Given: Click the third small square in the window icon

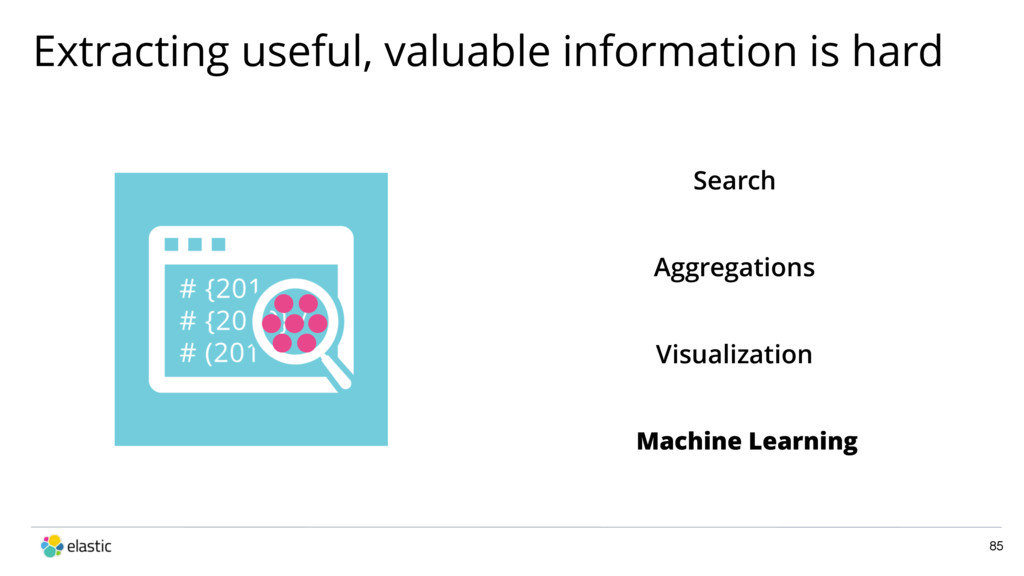Looking at the screenshot, I should (x=218, y=244).
